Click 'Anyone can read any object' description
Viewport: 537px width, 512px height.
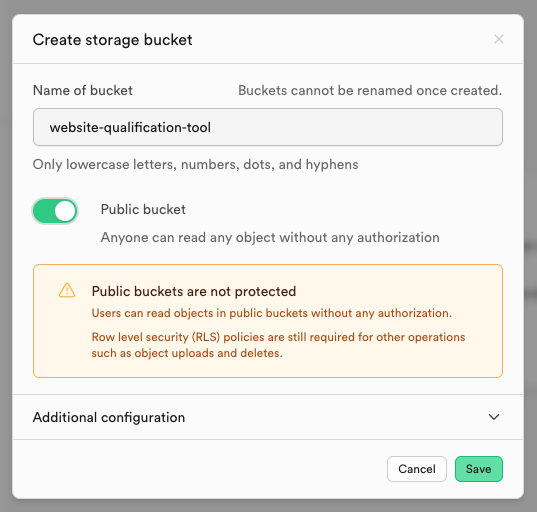[x=270, y=237]
